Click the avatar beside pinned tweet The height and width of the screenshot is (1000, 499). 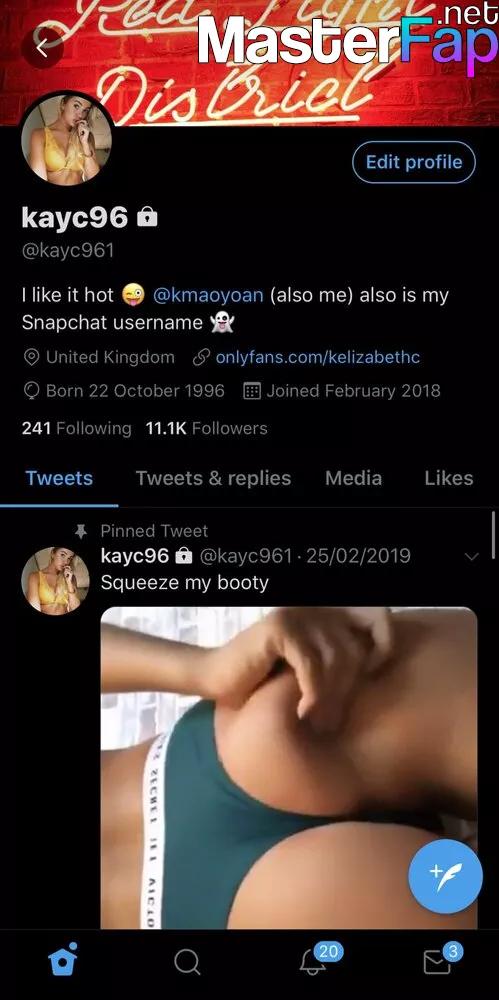click(56, 580)
